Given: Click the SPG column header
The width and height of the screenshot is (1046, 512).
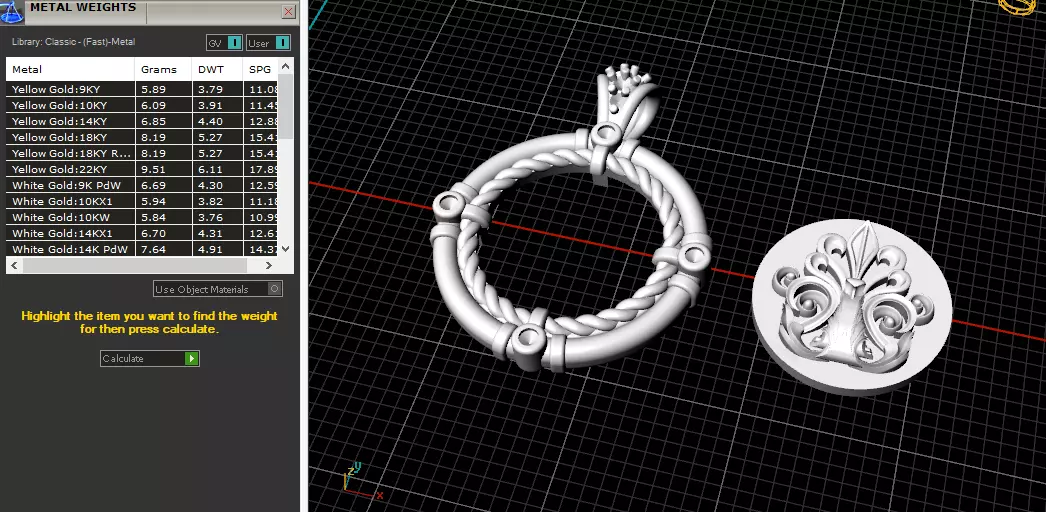Looking at the screenshot, I should (x=260, y=69).
